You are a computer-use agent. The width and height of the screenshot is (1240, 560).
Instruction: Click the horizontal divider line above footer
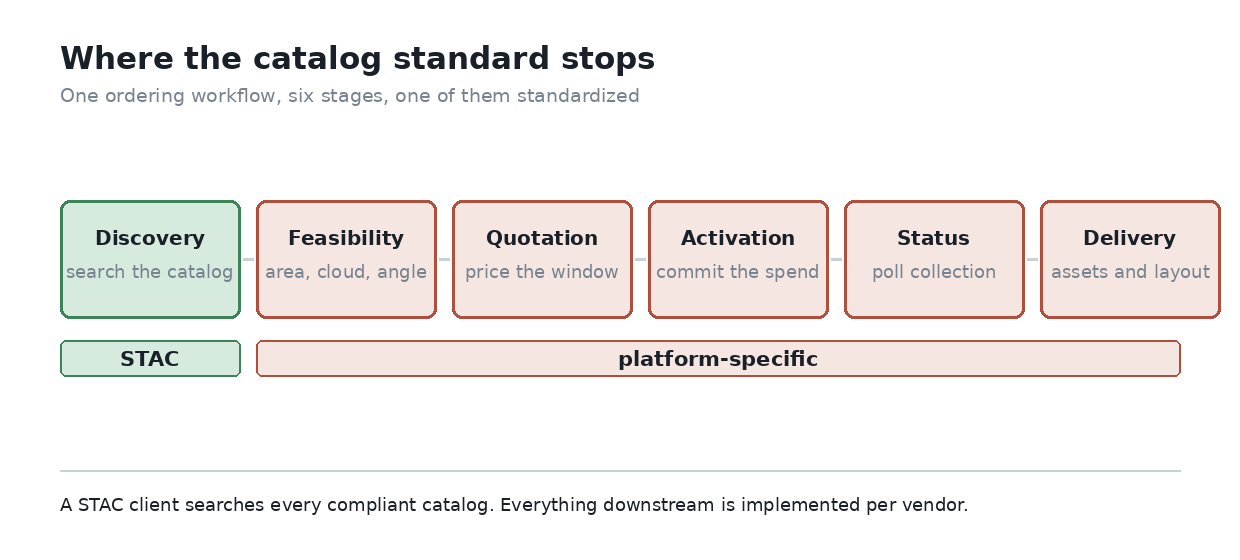coord(620,470)
